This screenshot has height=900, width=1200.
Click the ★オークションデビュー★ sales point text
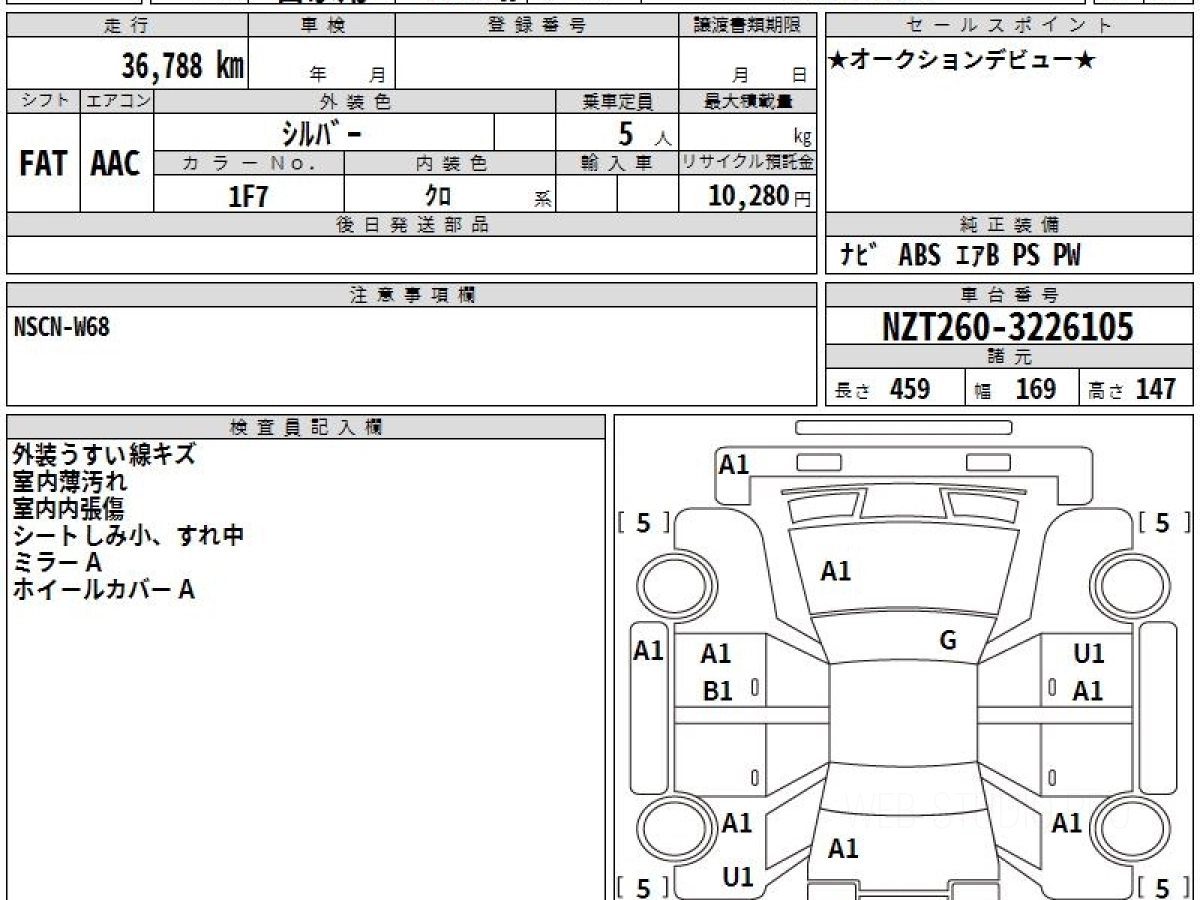(x=962, y=61)
